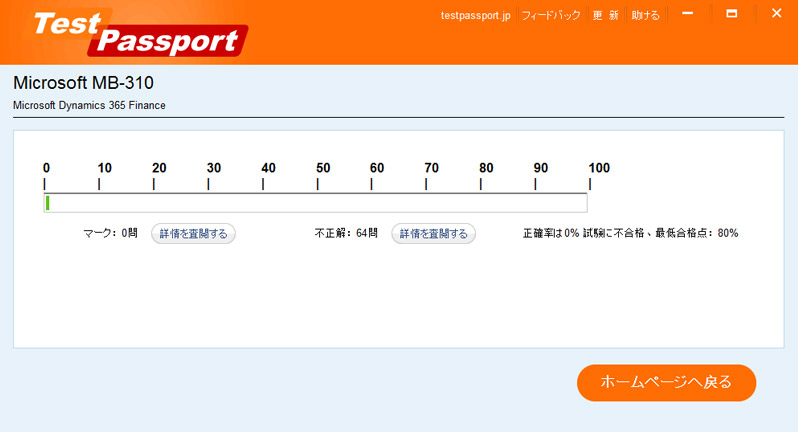Image resolution: width=798 pixels, height=432 pixels.
Task: Close the TestPassport window
Action: (x=776, y=14)
